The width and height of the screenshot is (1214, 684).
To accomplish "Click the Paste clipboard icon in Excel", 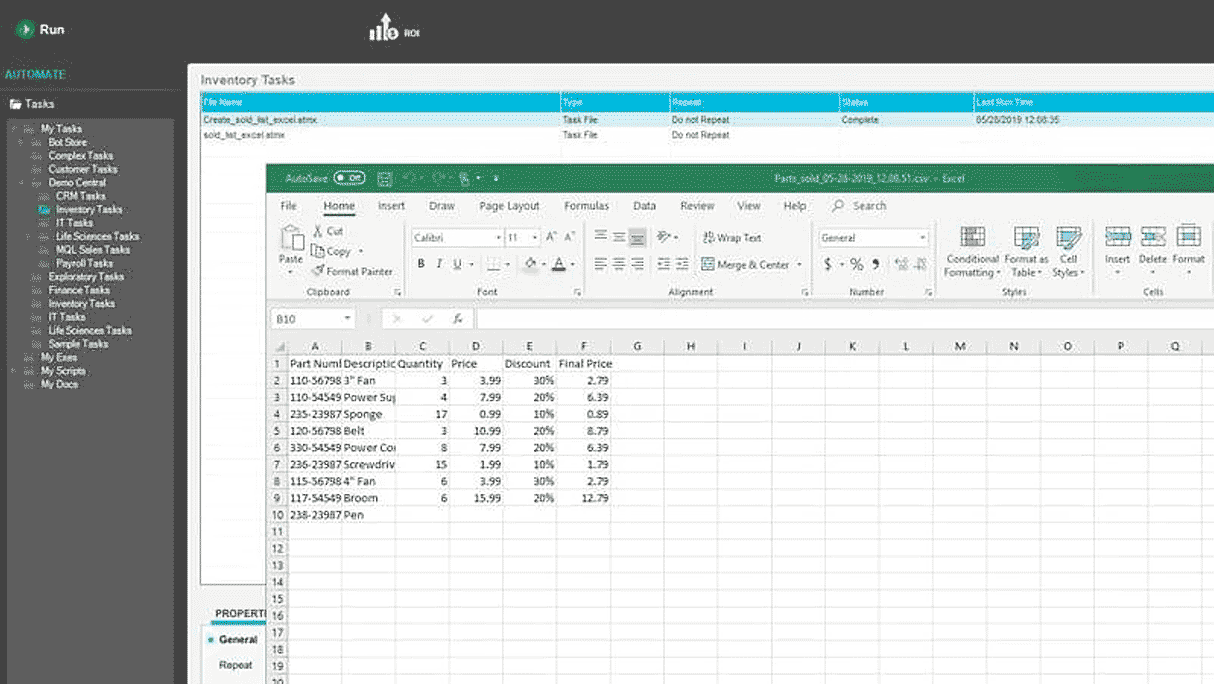I will [291, 239].
